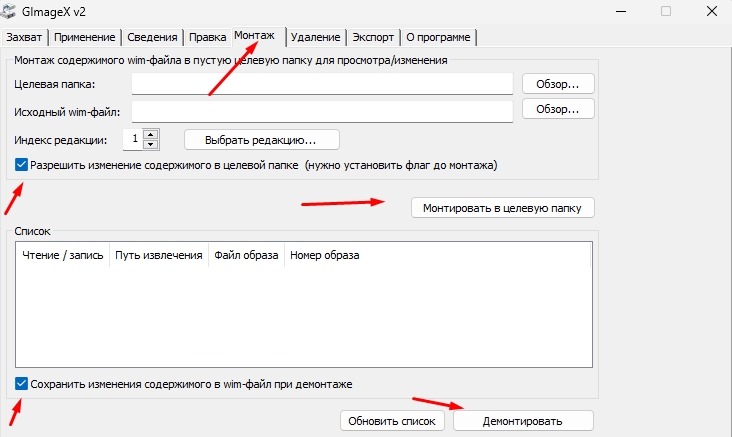Click the Целевая папка input field
Image resolution: width=732 pixels, height=437 pixels.
click(x=322, y=84)
